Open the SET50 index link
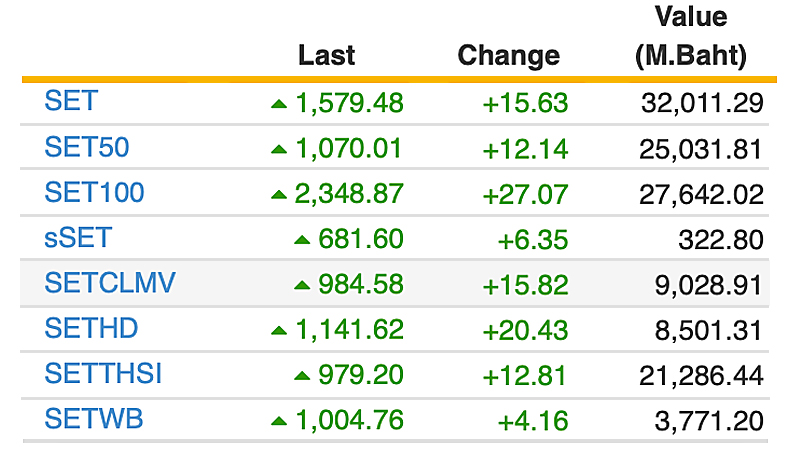 point(87,147)
